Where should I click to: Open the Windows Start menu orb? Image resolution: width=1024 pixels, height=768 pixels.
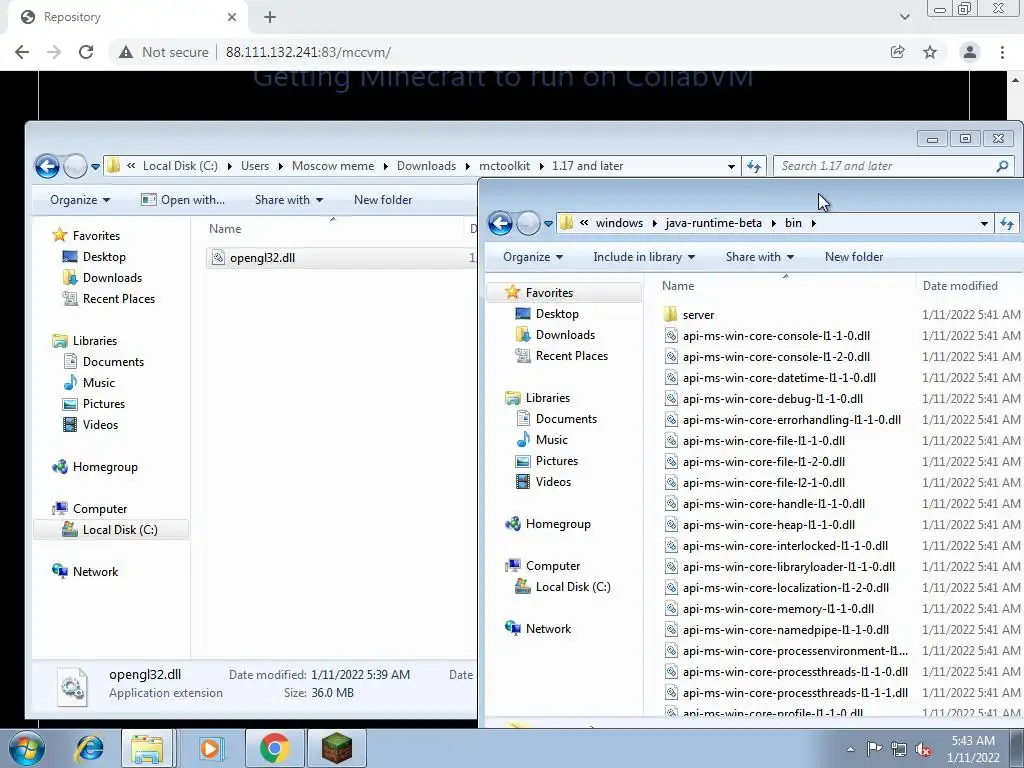click(x=26, y=748)
